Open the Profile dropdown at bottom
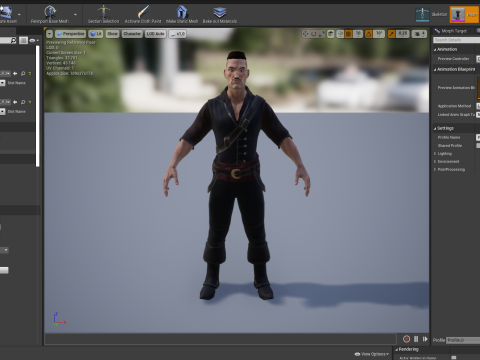Viewport: 480px width, 360px height. tap(463, 340)
